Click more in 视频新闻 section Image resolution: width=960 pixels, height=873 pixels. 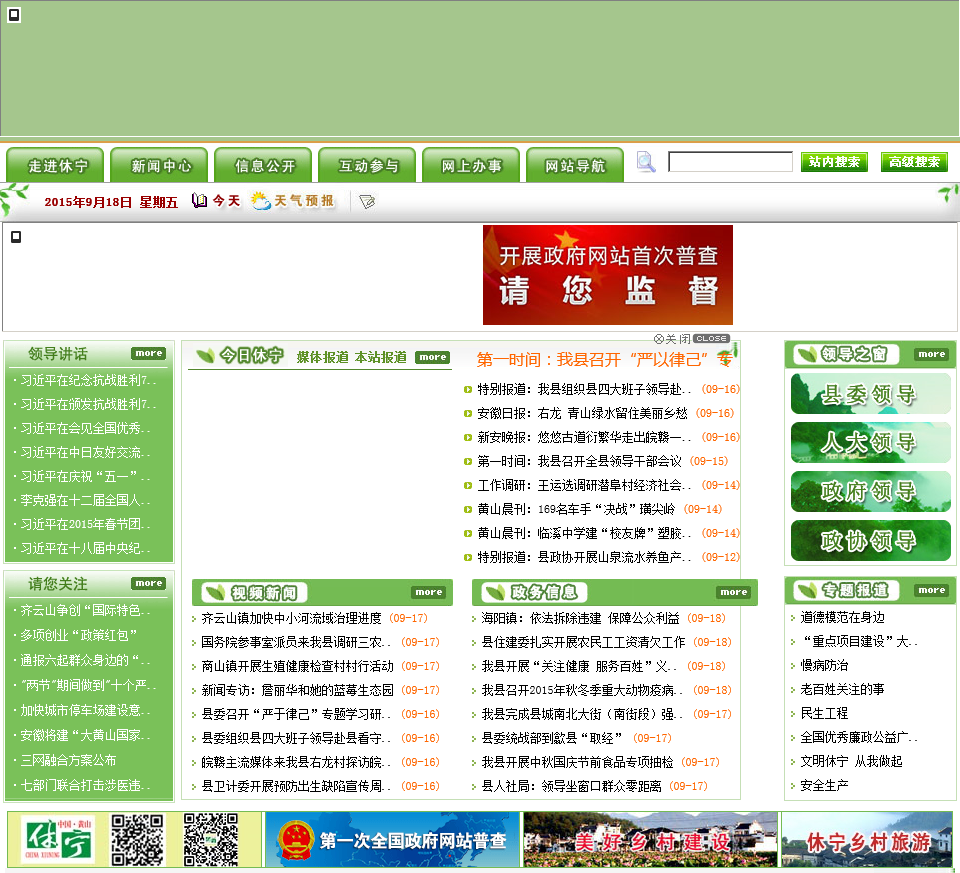(x=429, y=592)
